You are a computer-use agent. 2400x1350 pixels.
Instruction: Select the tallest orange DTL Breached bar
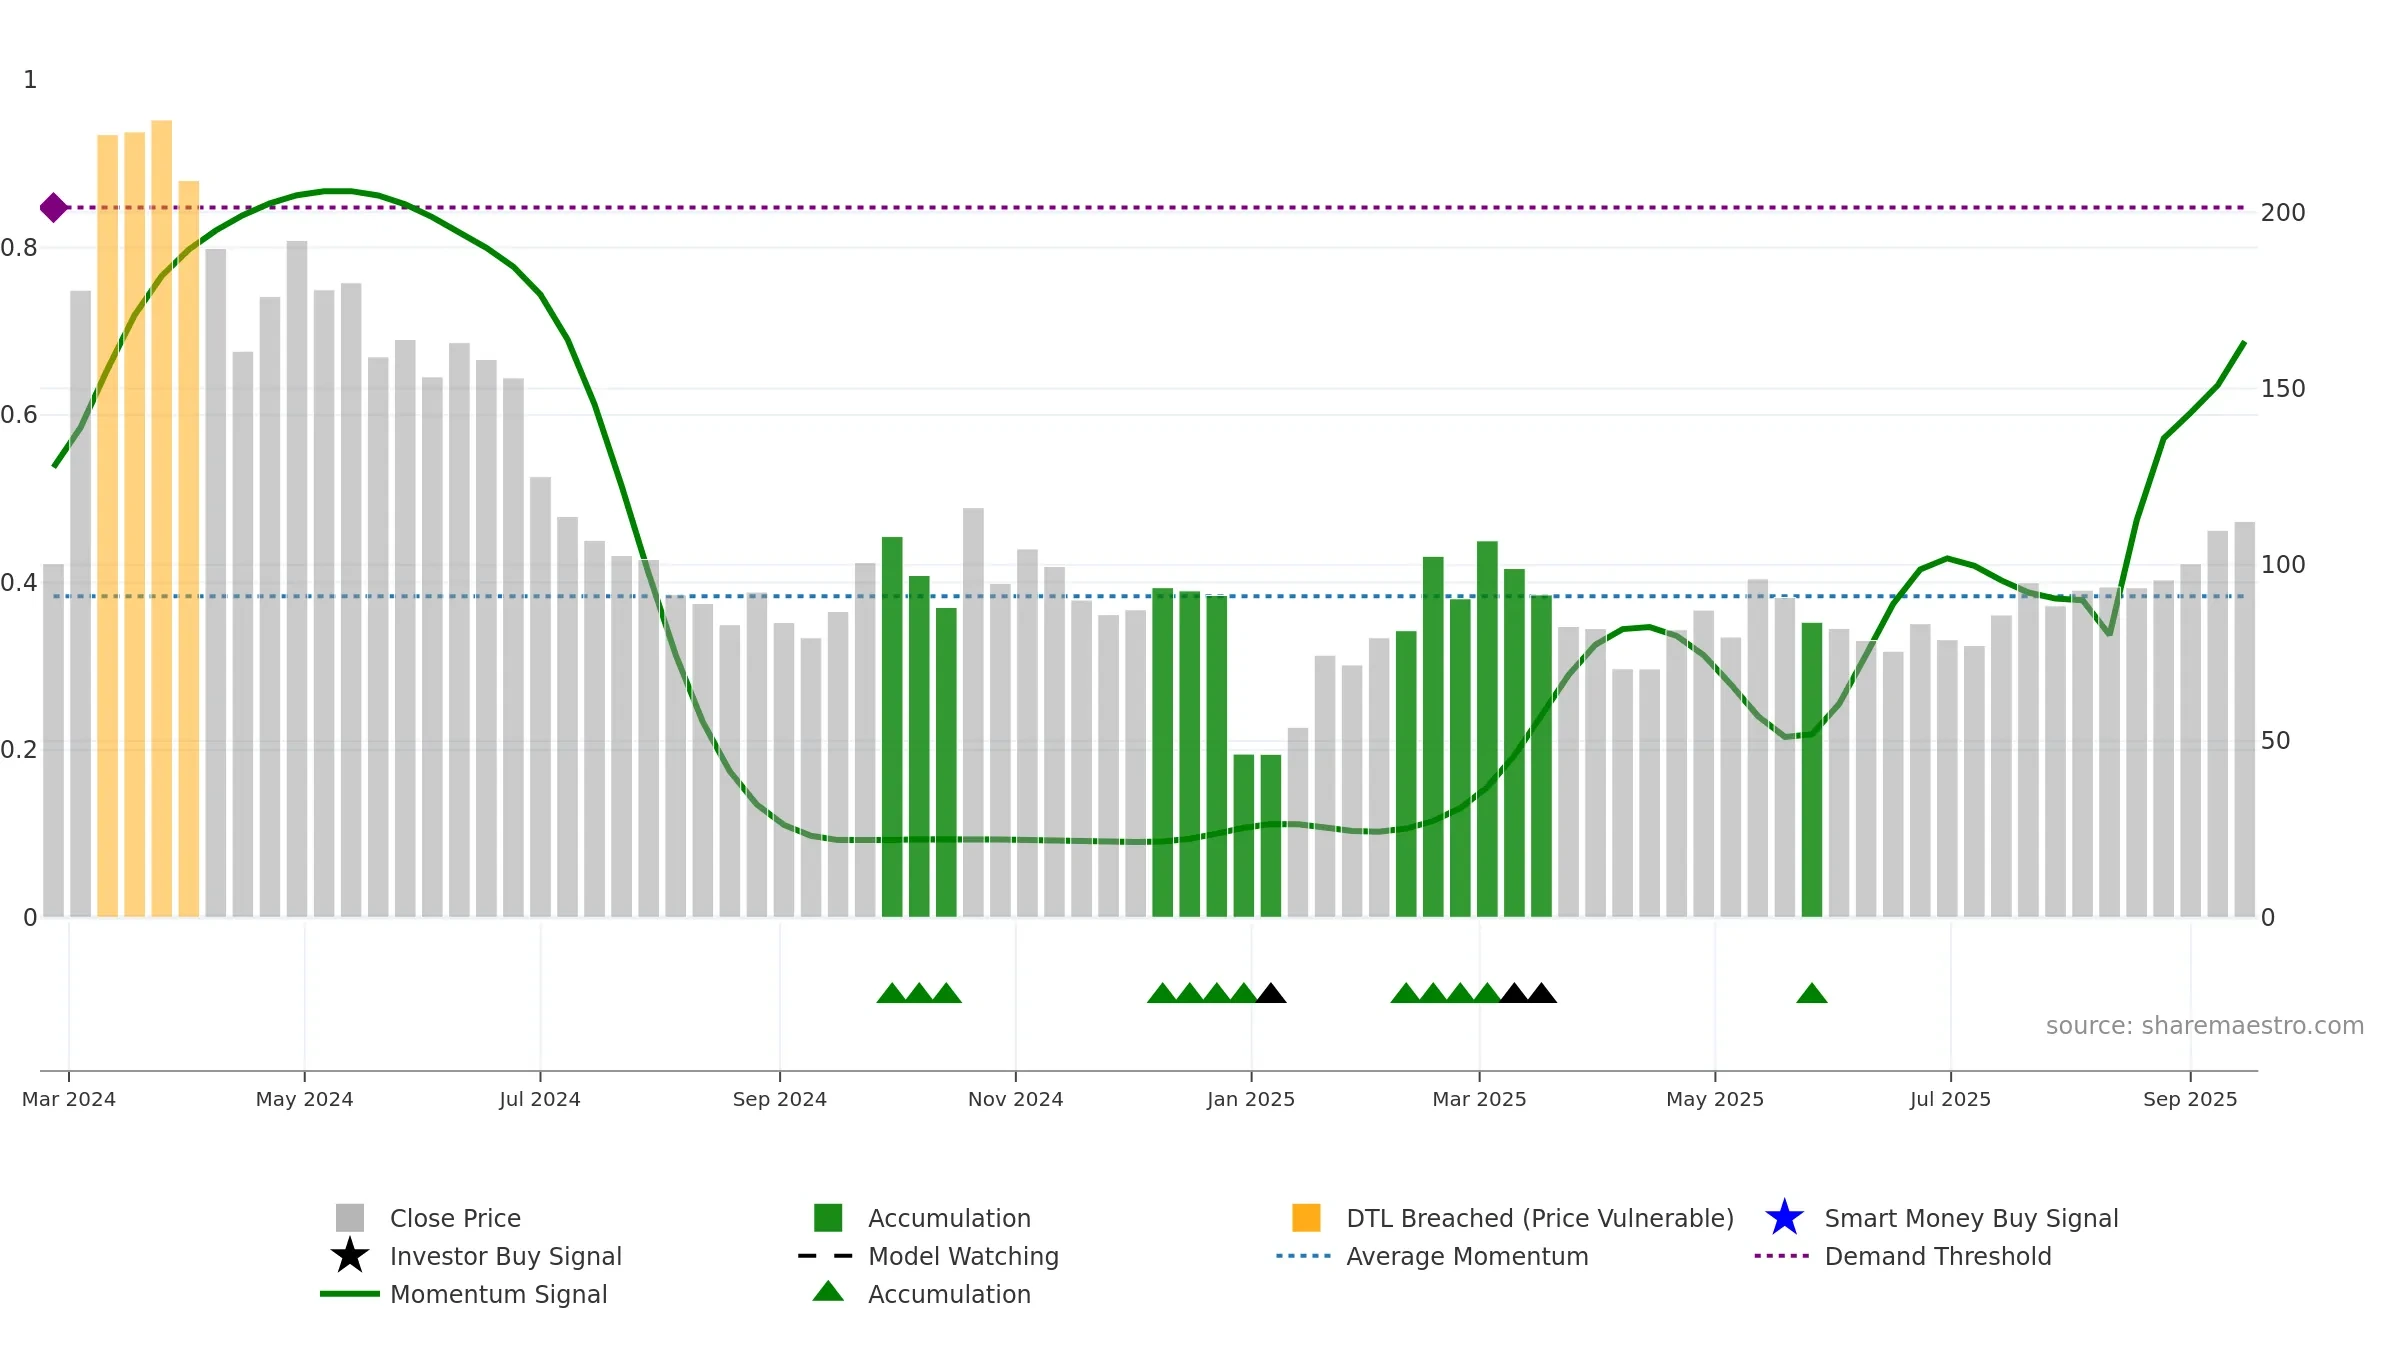point(162,518)
